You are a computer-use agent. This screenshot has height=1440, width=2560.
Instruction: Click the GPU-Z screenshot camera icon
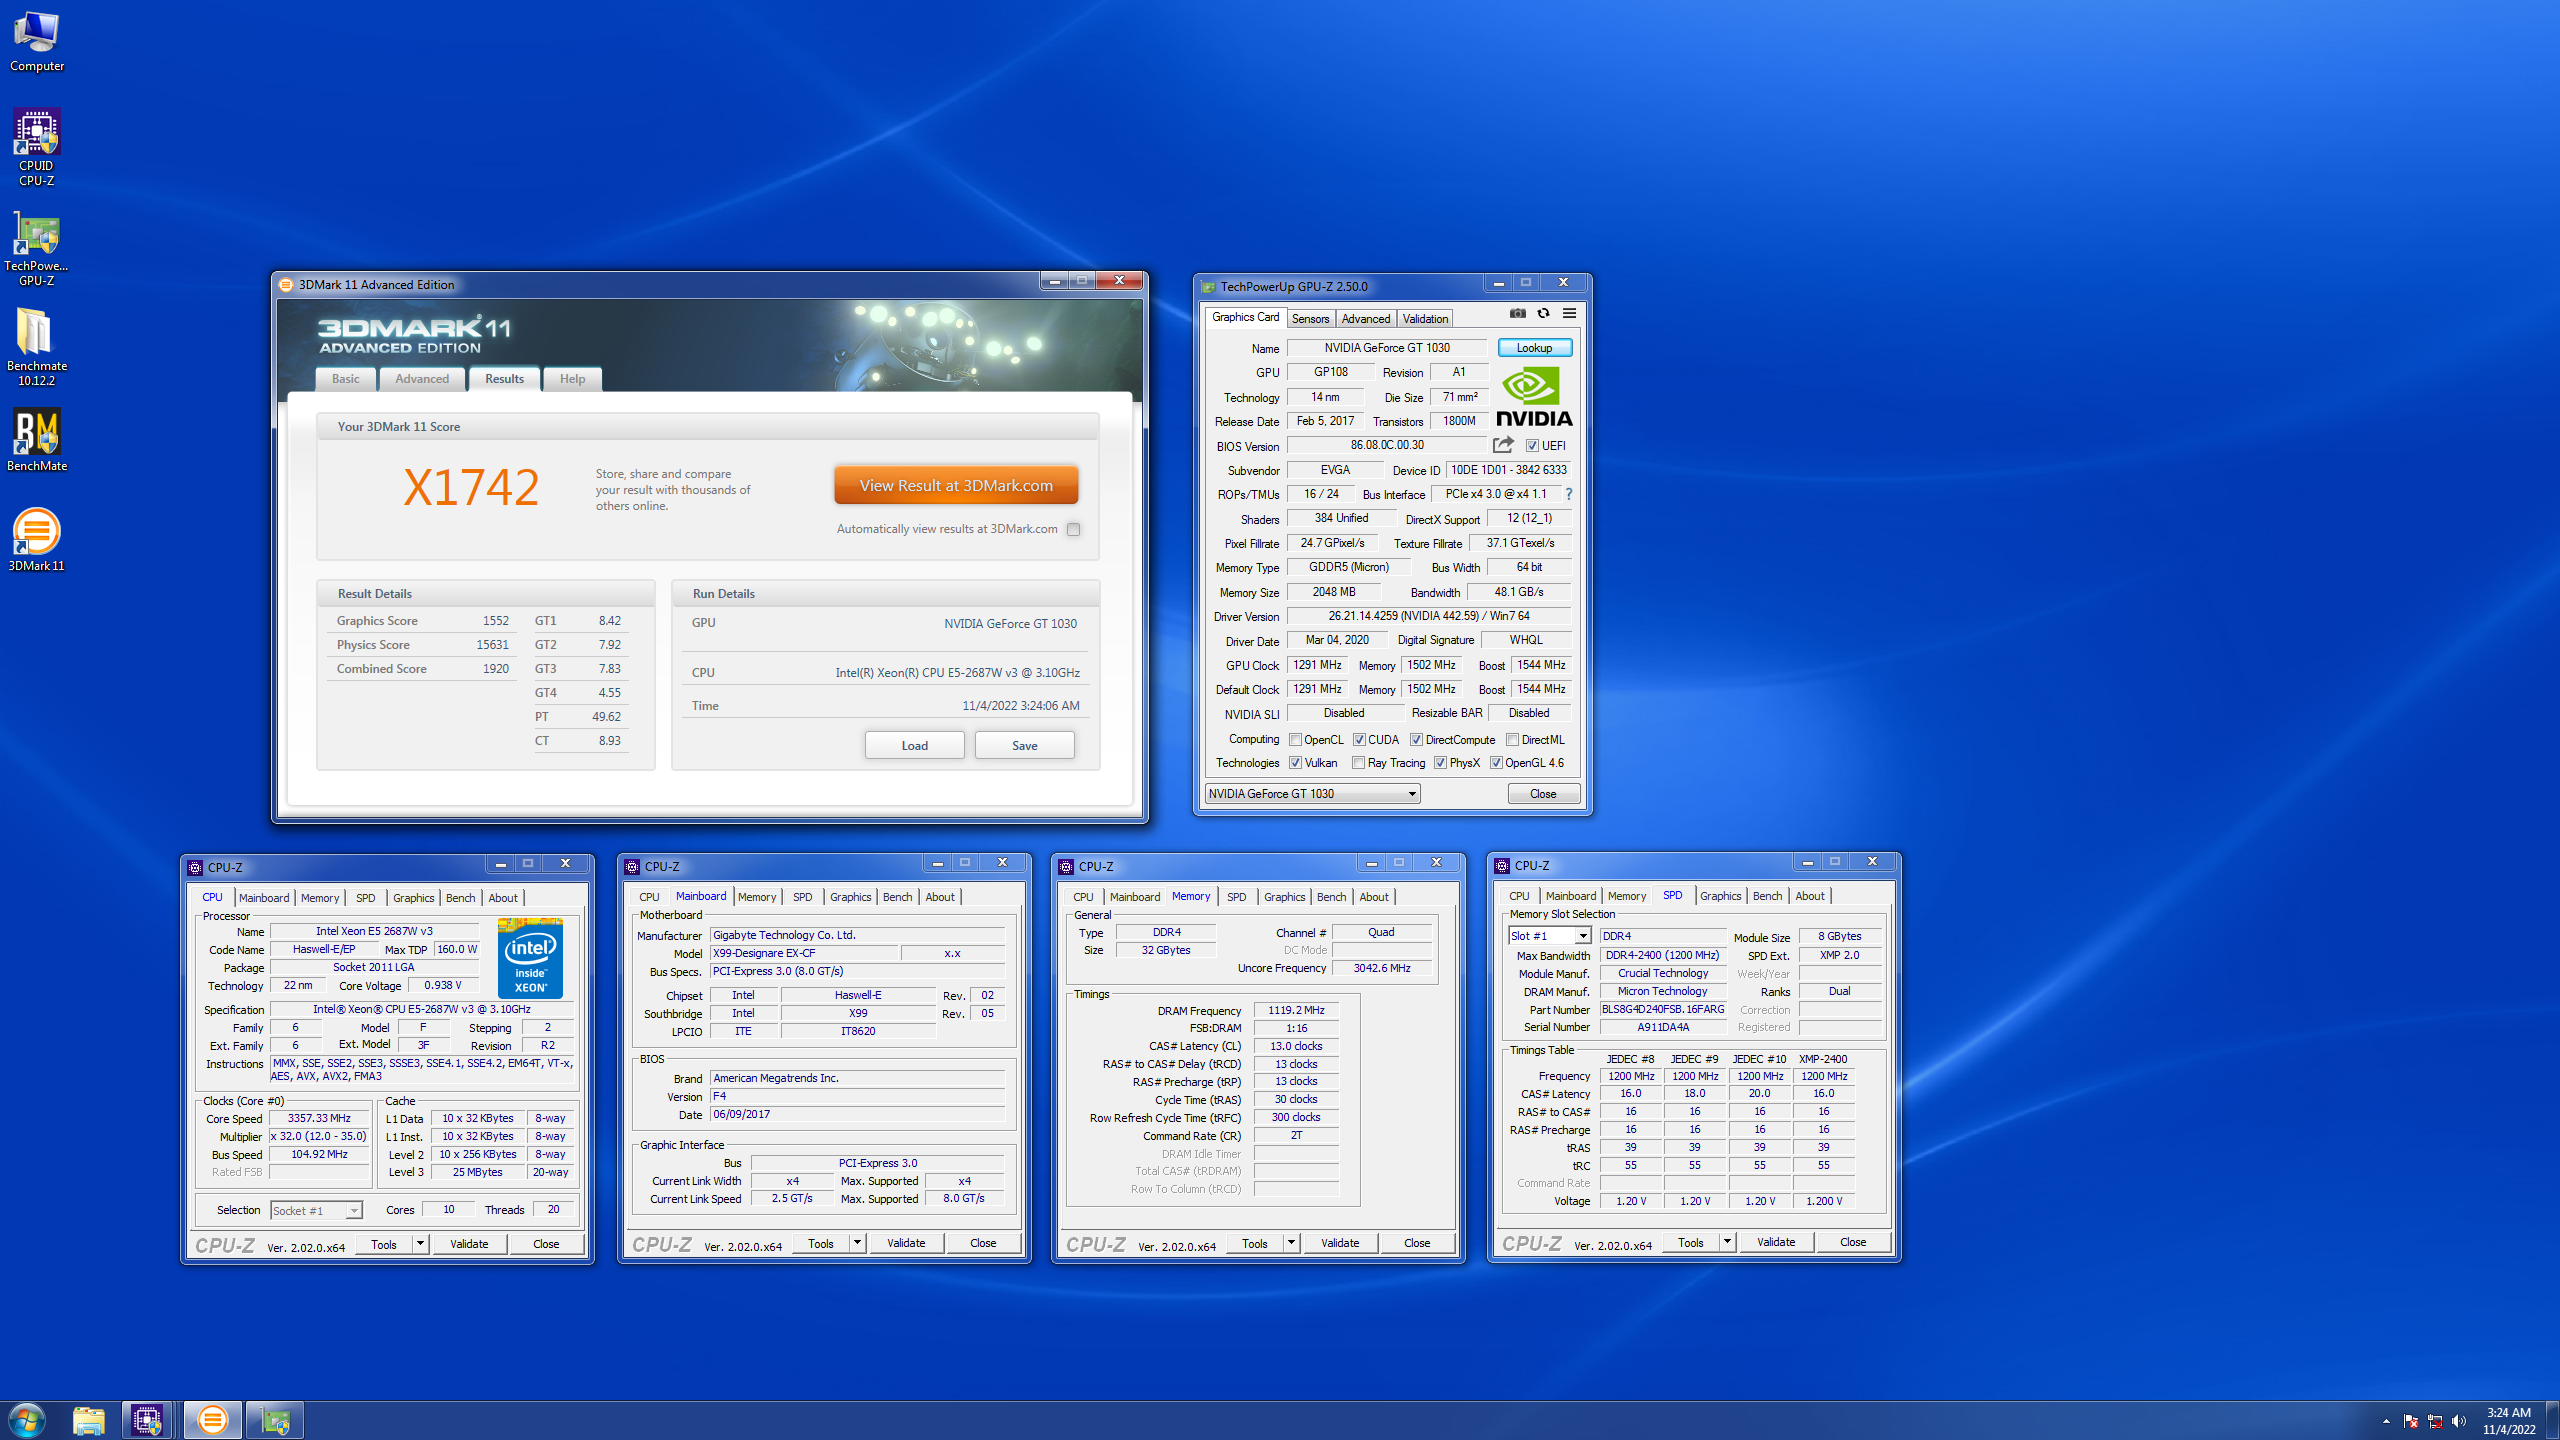coord(1517,314)
